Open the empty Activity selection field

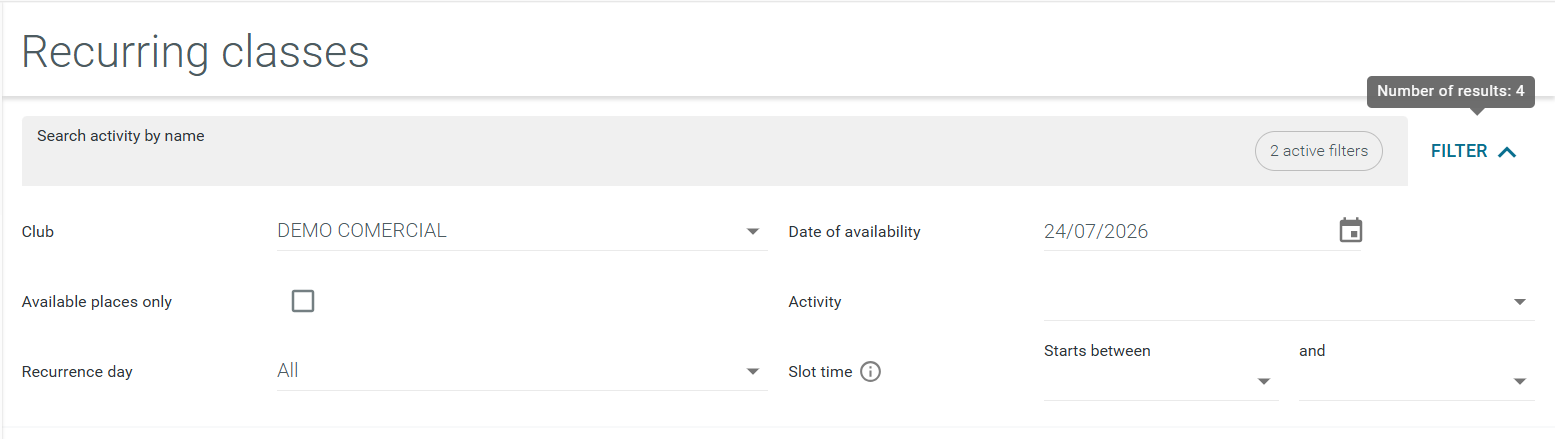1289,301
